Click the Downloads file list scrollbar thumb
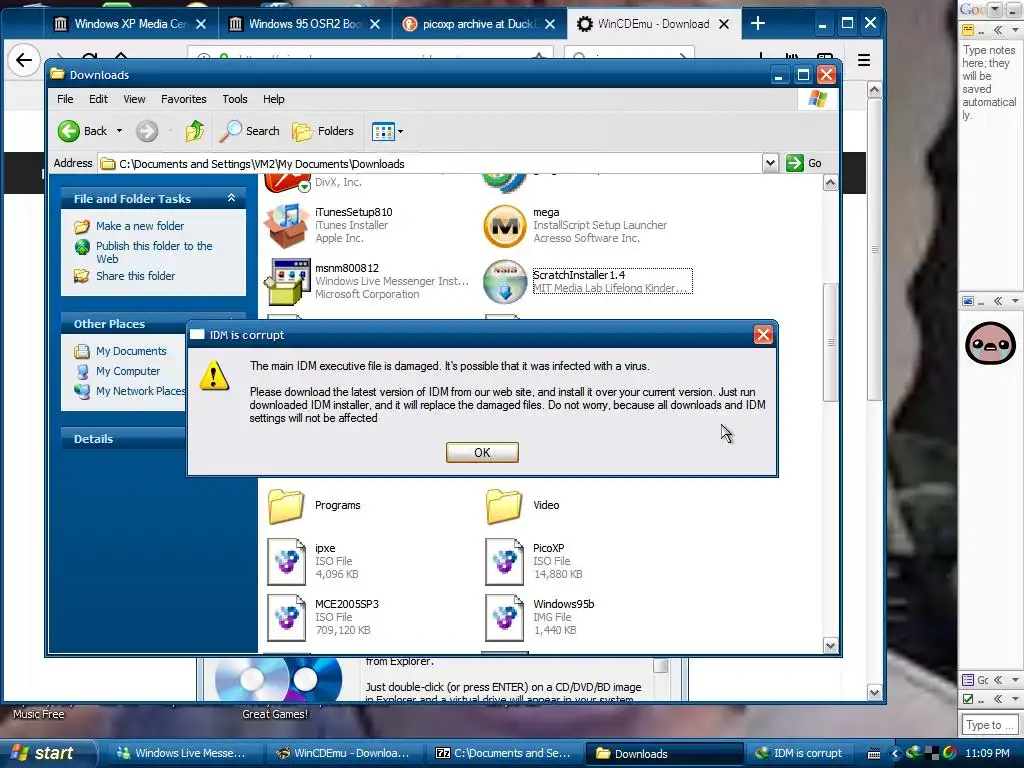 (831, 342)
